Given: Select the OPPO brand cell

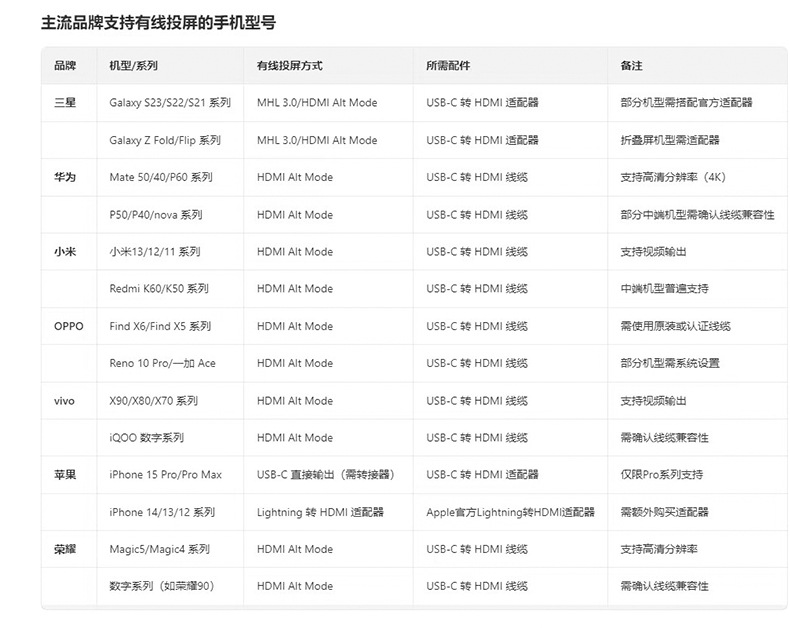Looking at the screenshot, I should pos(69,326).
